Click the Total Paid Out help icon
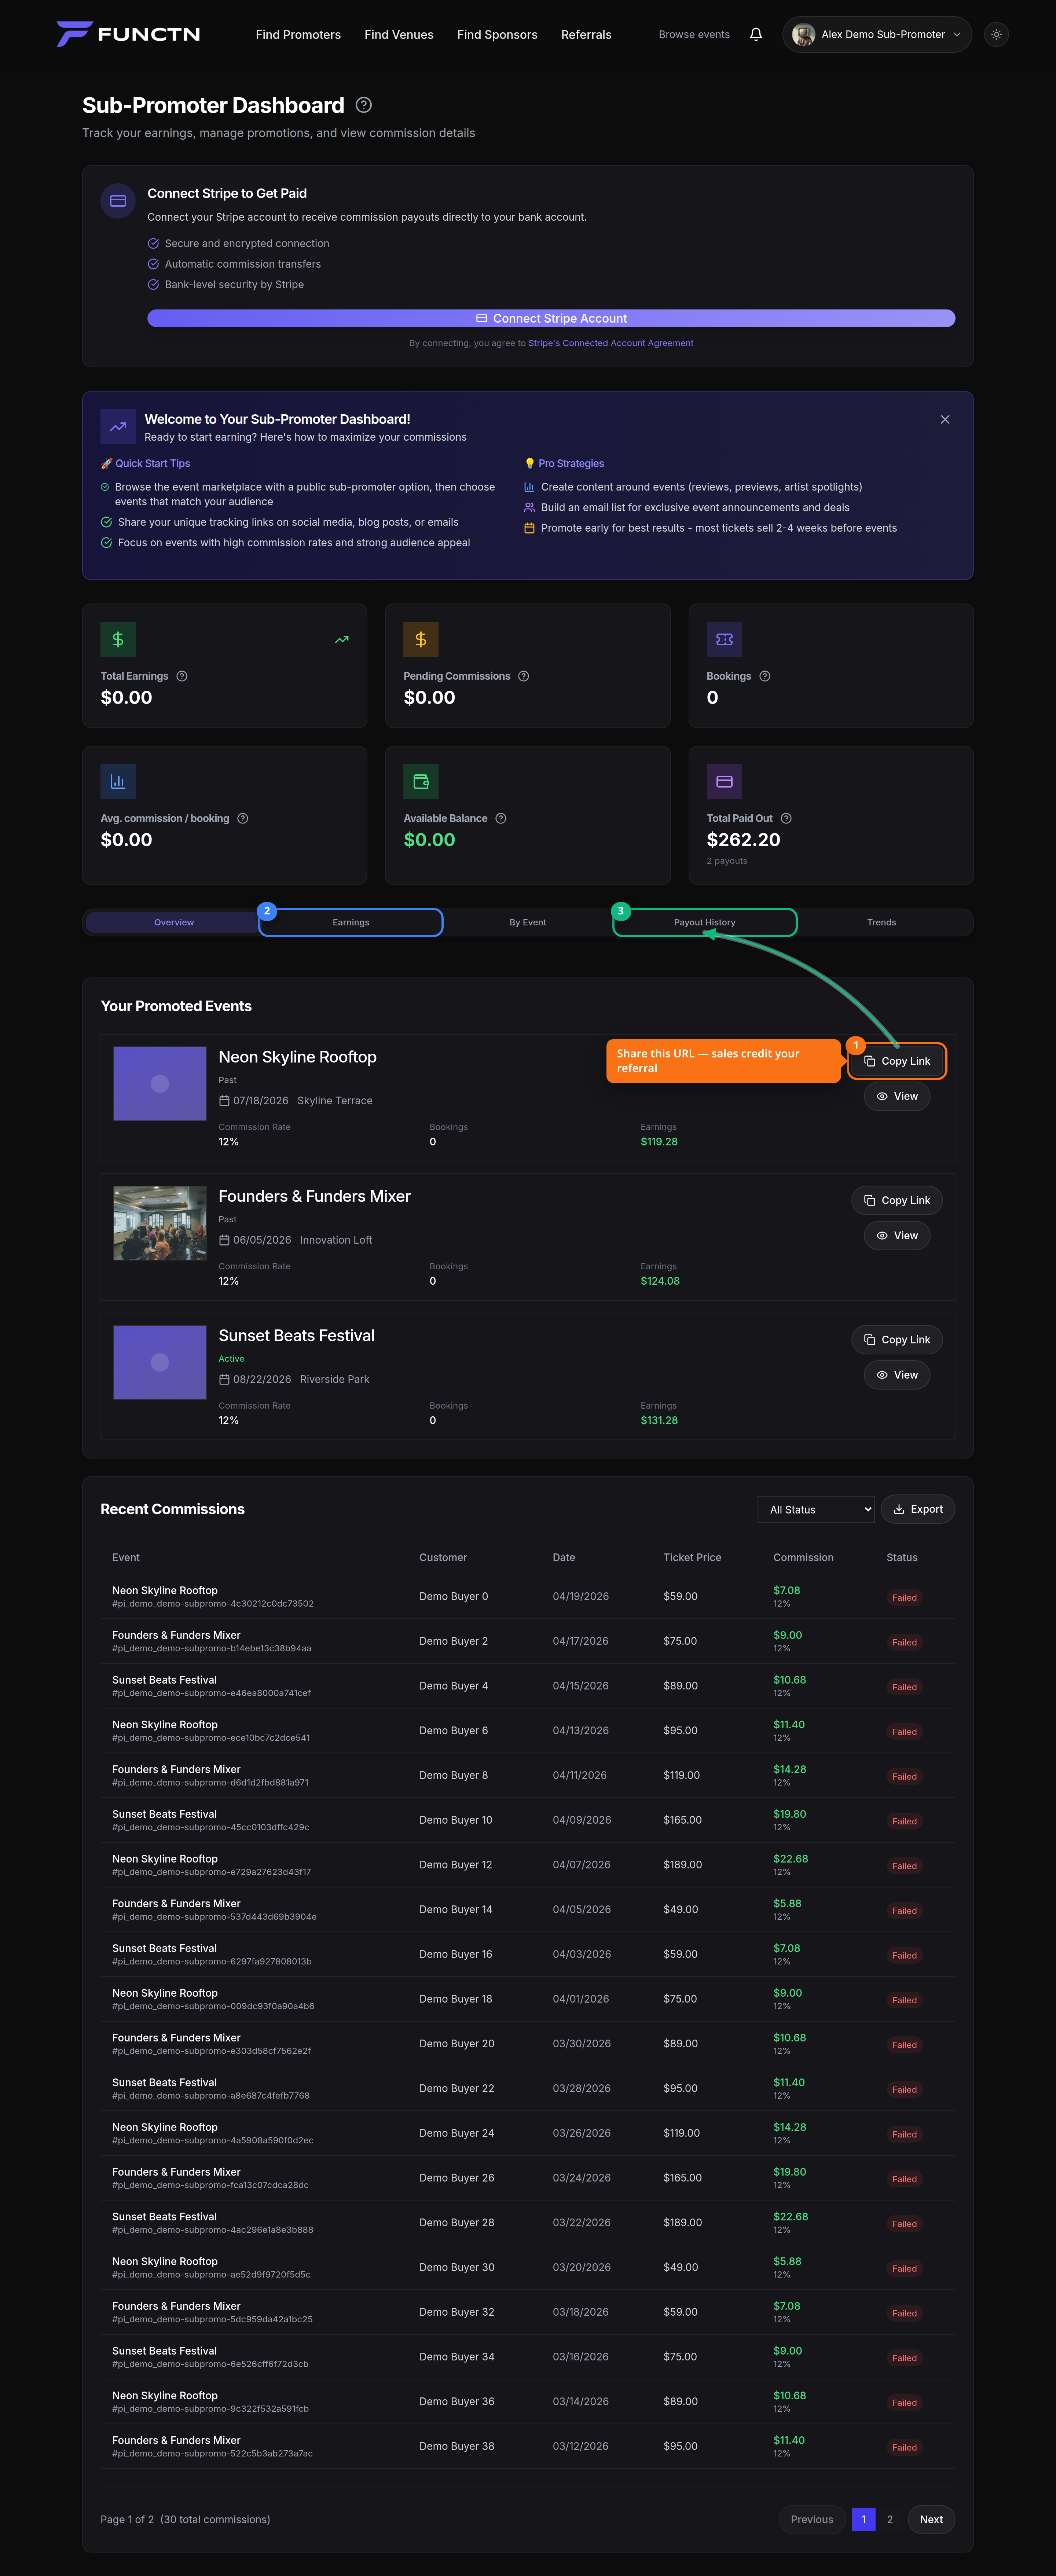Viewport: 1056px width, 2576px height. coord(786,818)
